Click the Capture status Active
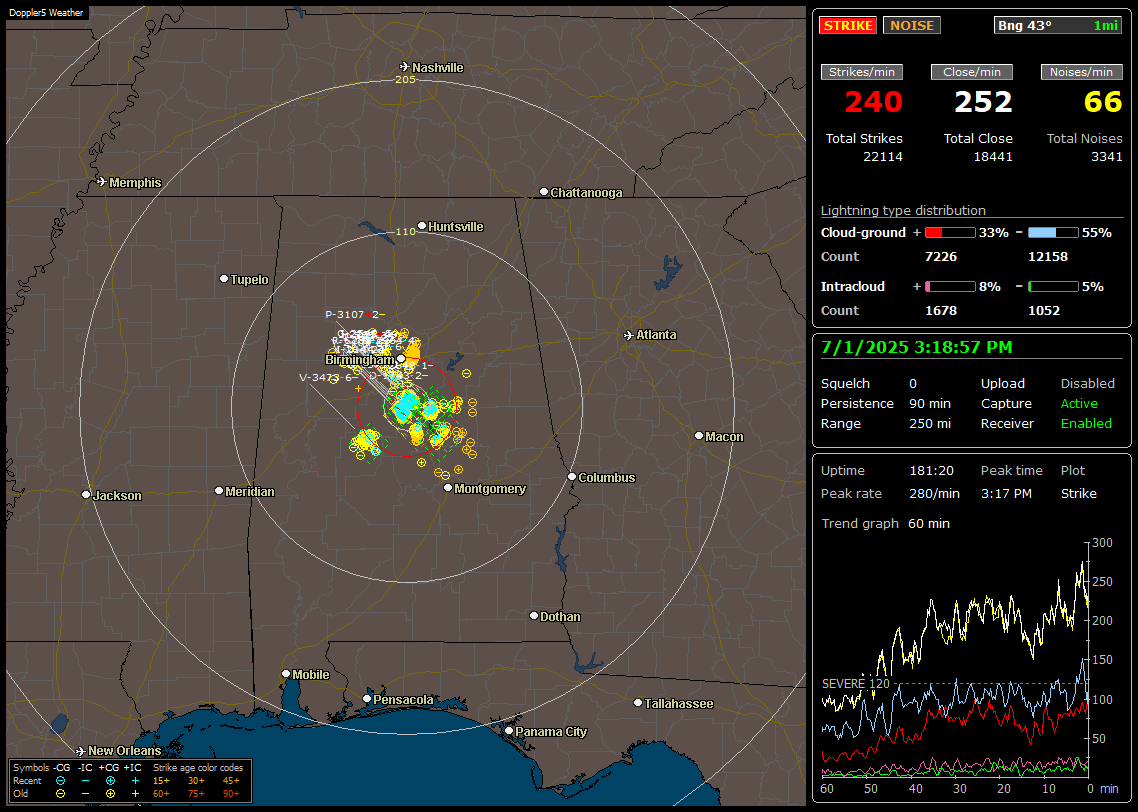Viewport: 1138px width, 812px height. click(1079, 403)
